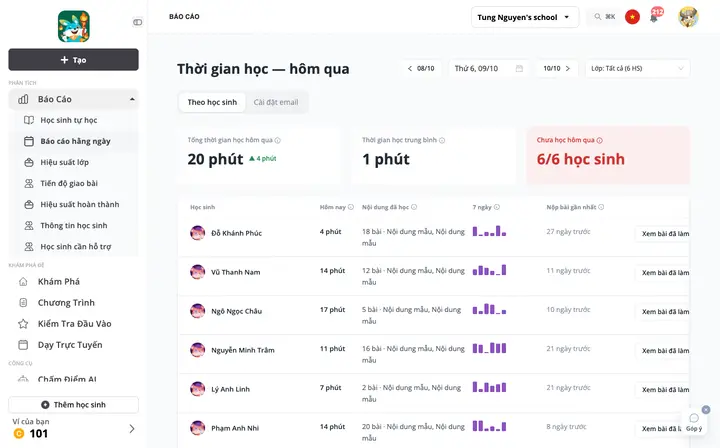
Task: Open the Góp ý feedback chat icon
Action: 694,418
